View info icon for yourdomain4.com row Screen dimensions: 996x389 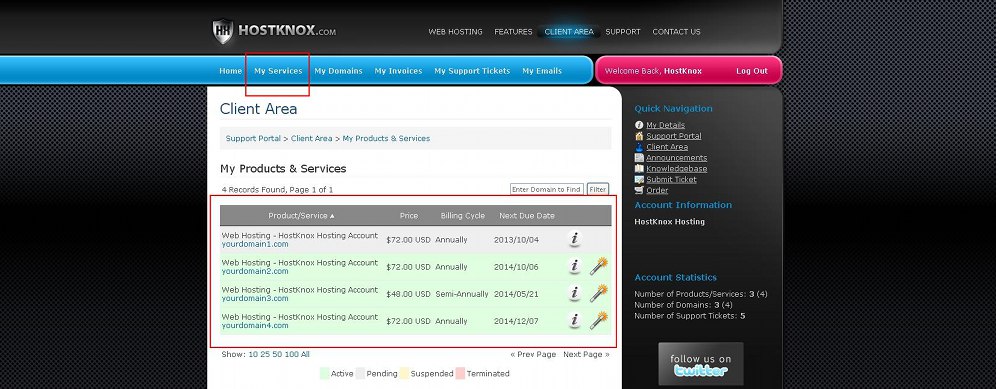pos(574,321)
